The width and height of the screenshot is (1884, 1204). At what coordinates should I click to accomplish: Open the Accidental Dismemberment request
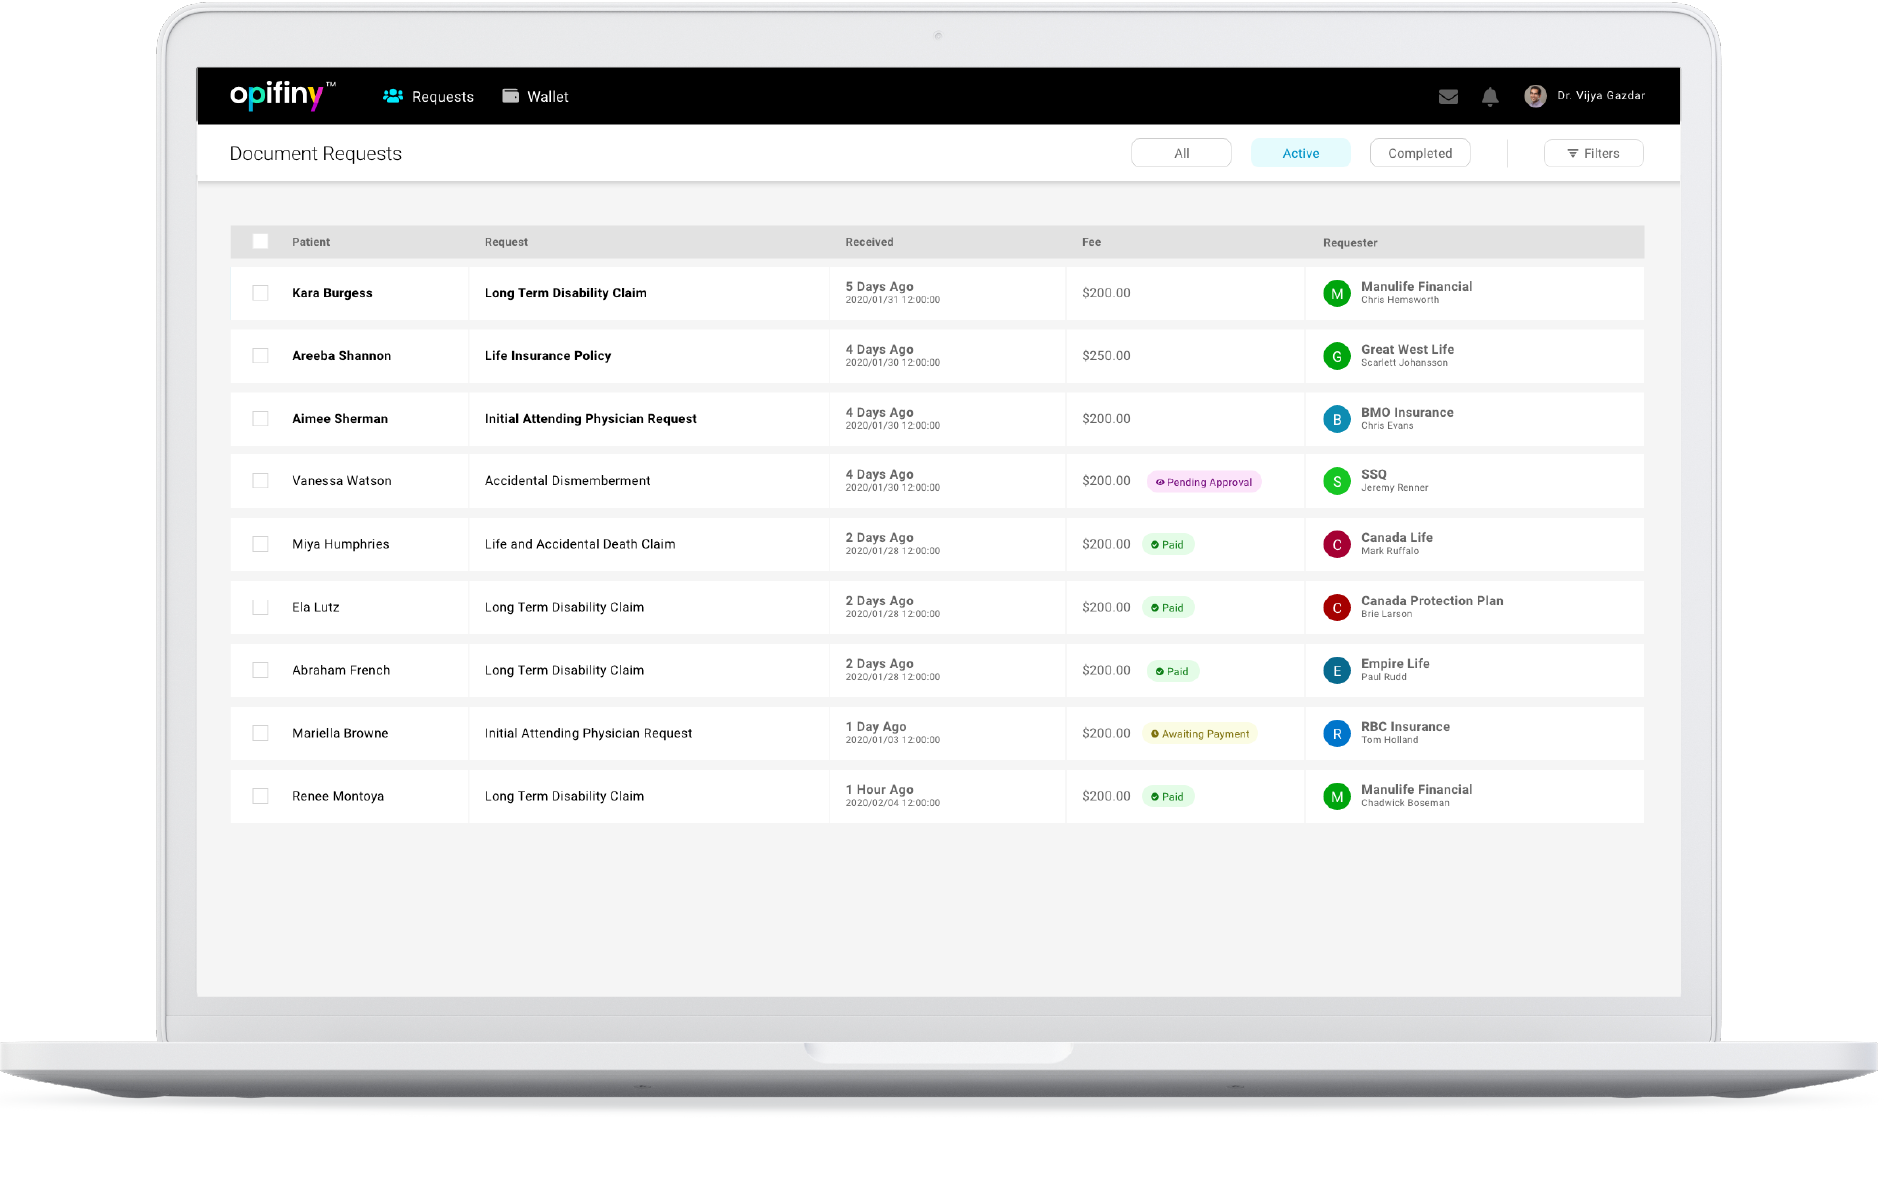(567, 481)
